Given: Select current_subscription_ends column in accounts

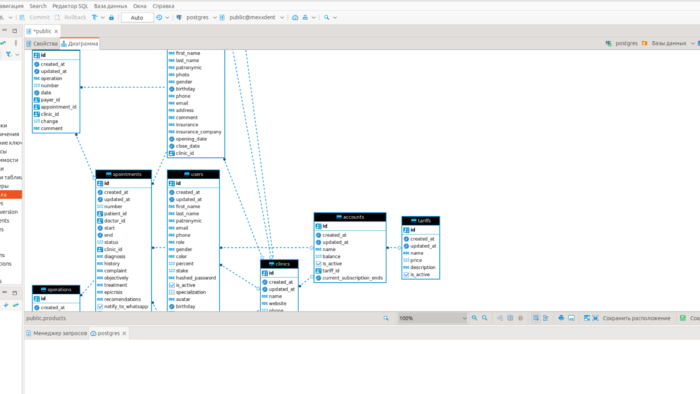Looking at the screenshot, I should click(350, 278).
